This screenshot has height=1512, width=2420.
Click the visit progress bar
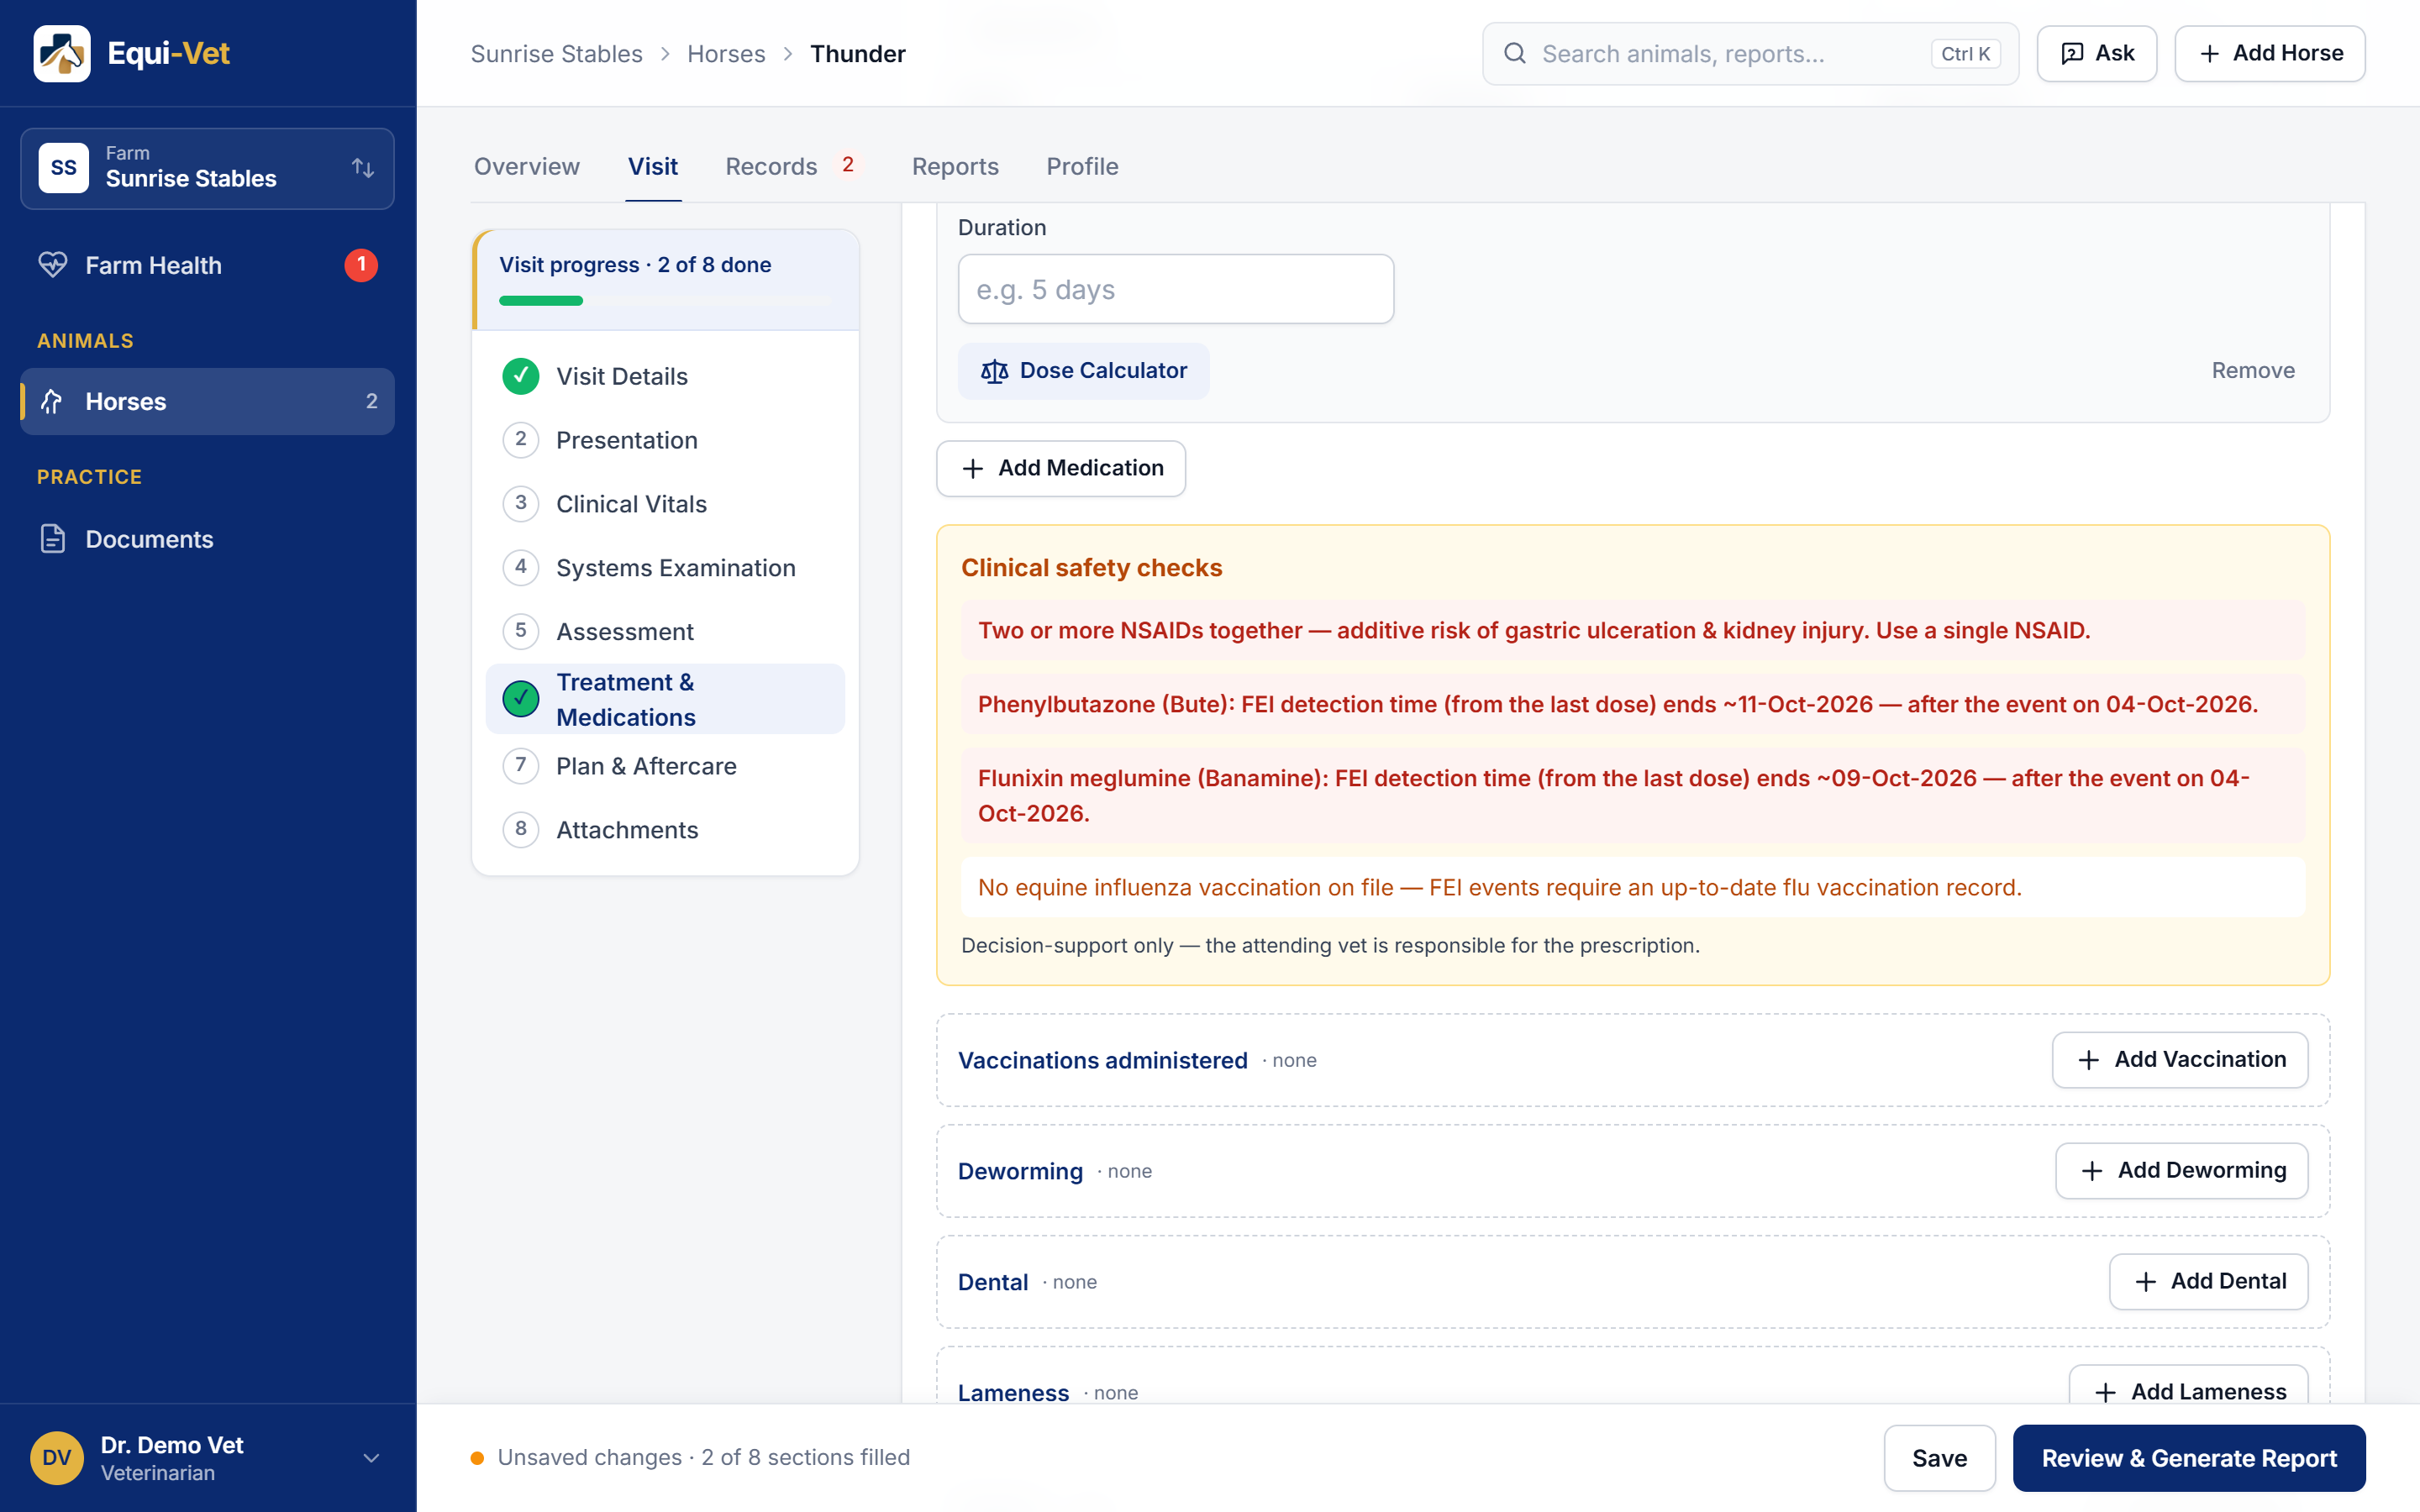[x=665, y=301]
